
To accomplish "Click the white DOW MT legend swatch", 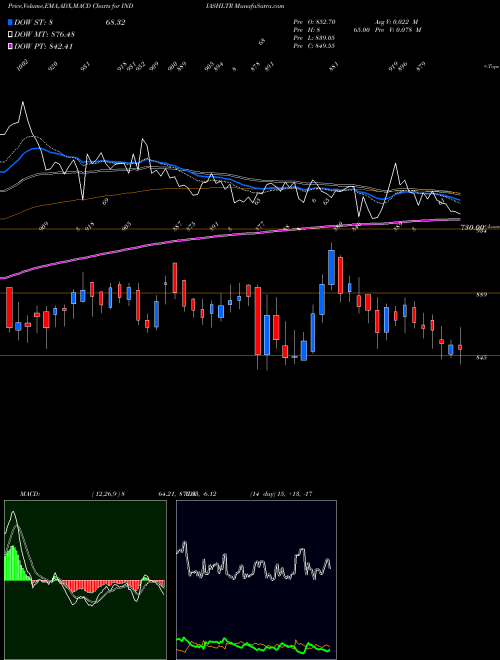I will tap(10, 35).
